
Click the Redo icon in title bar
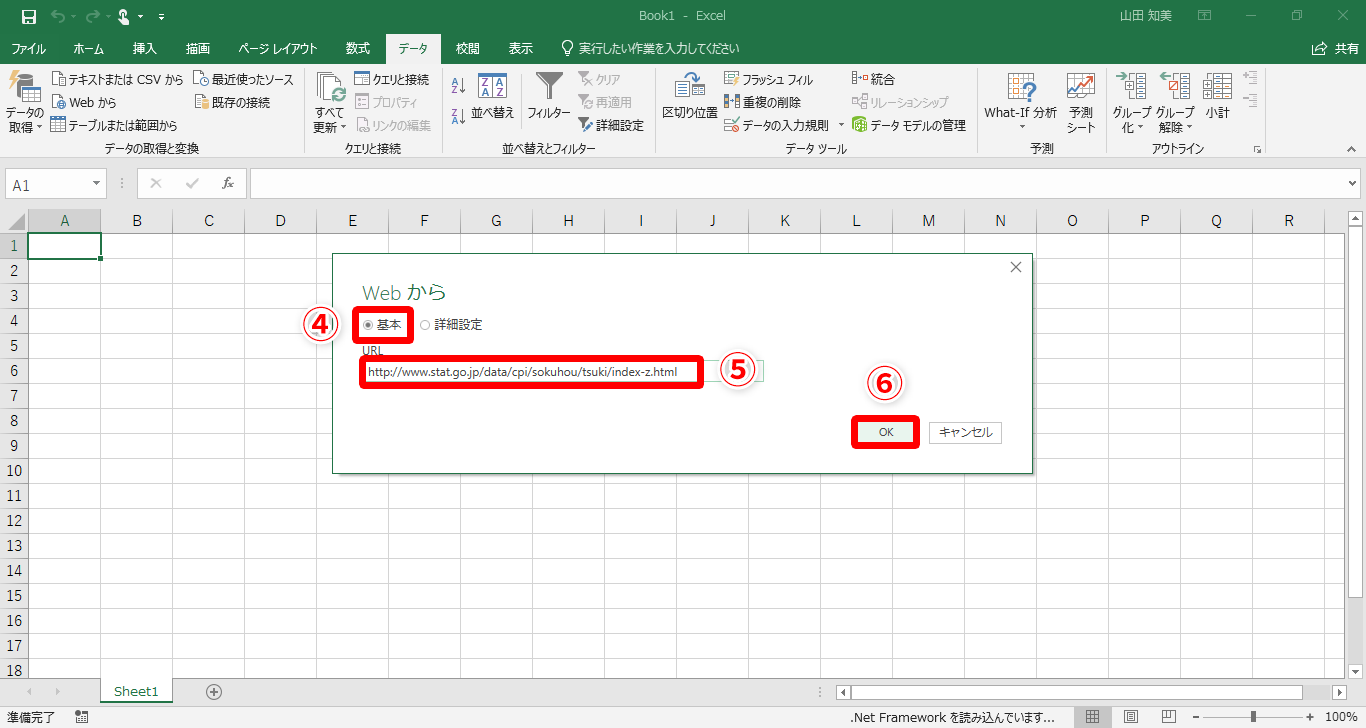[x=92, y=16]
